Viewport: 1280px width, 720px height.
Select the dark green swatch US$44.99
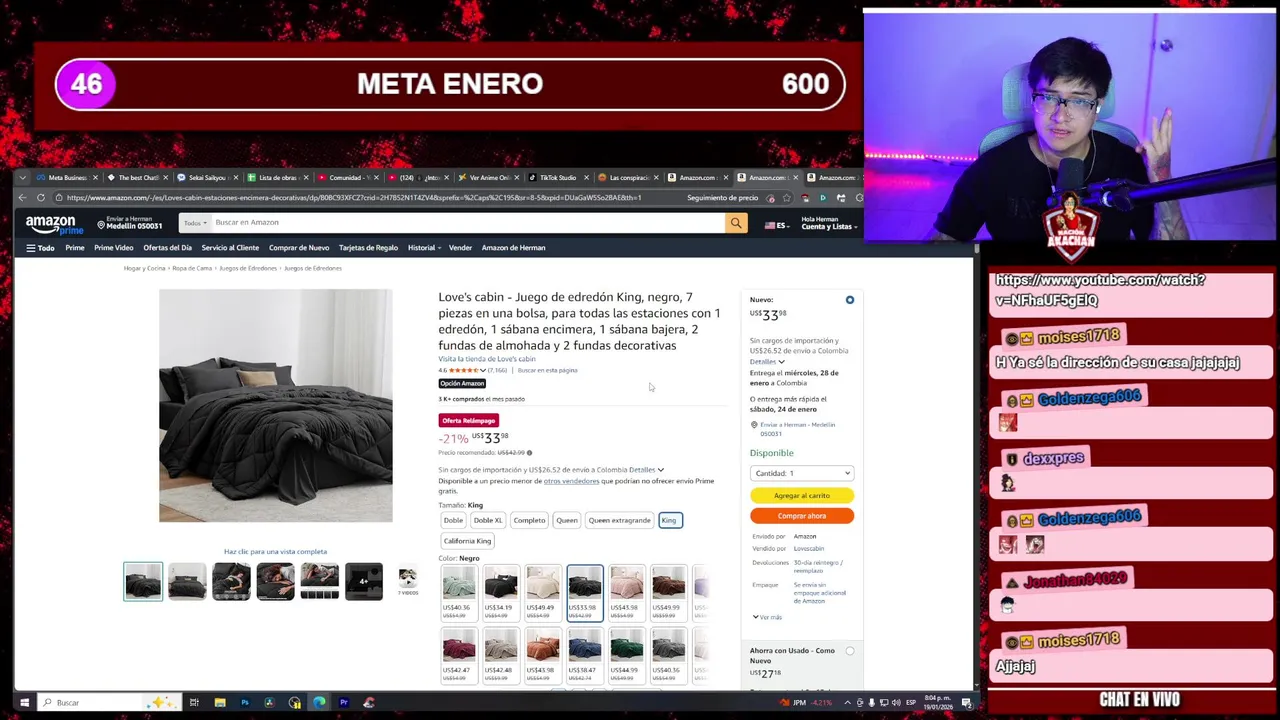(x=627, y=656)
